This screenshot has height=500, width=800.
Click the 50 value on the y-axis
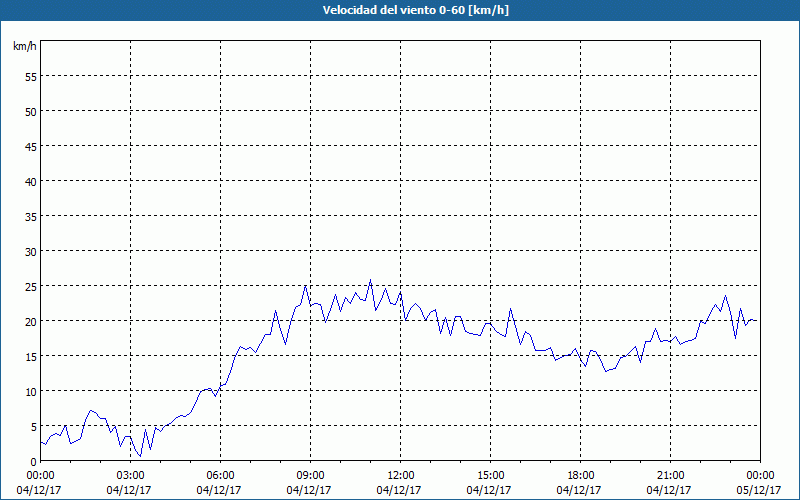pyautogui.click(x=31, y=111)
